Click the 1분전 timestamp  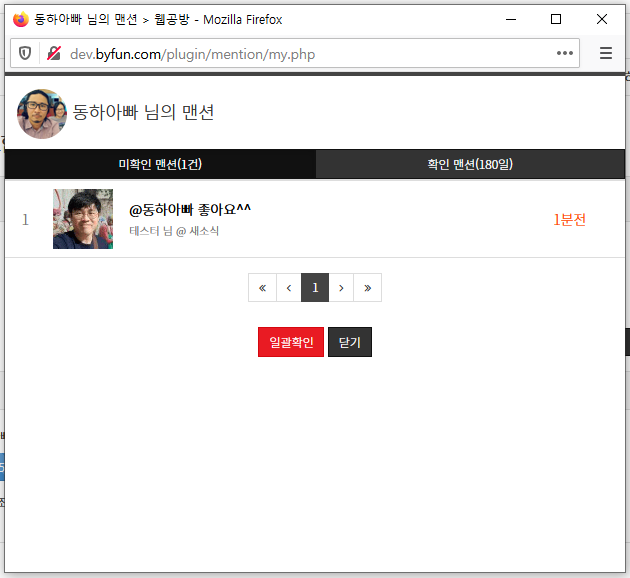coord(569,220)
